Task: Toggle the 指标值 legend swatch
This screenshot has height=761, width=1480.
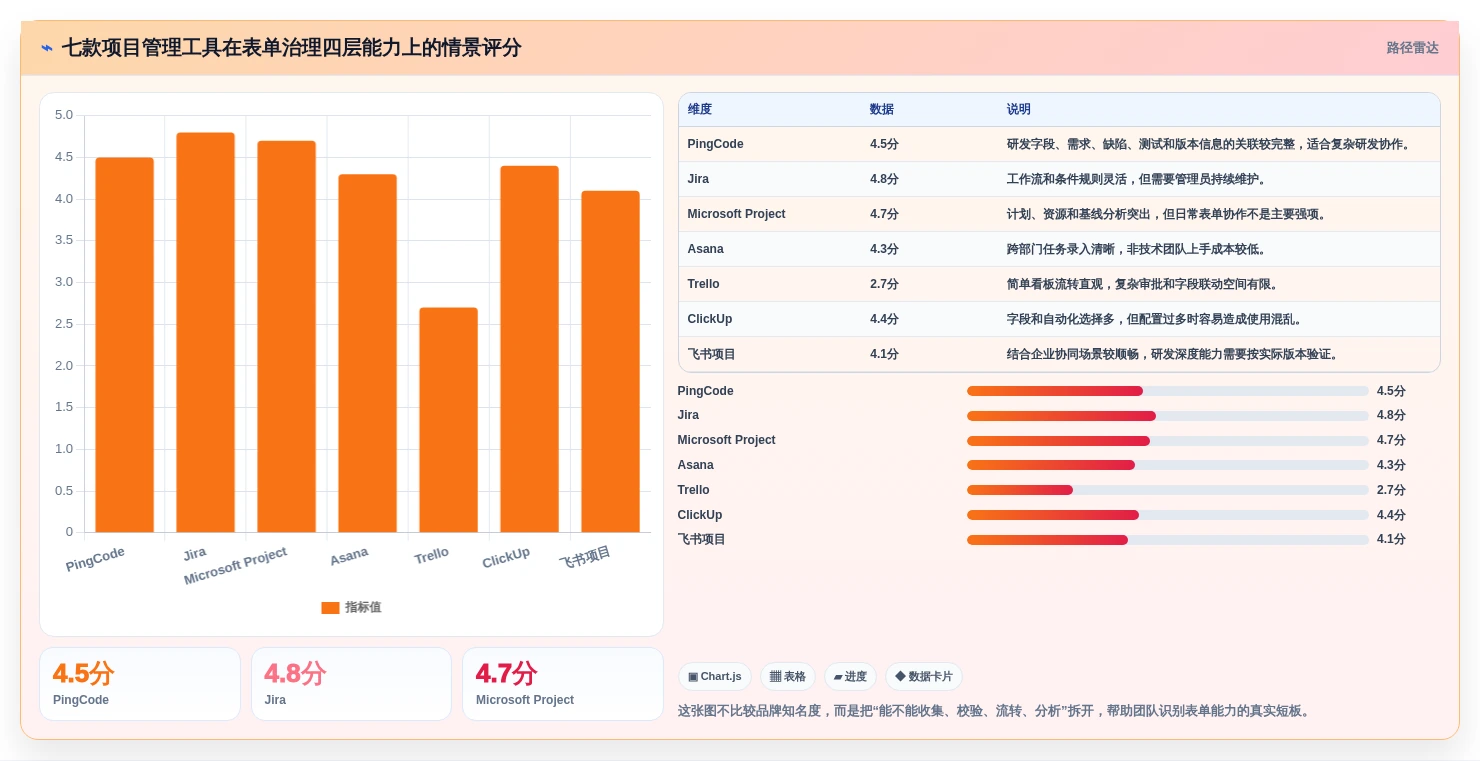Action: pos(330,608)
